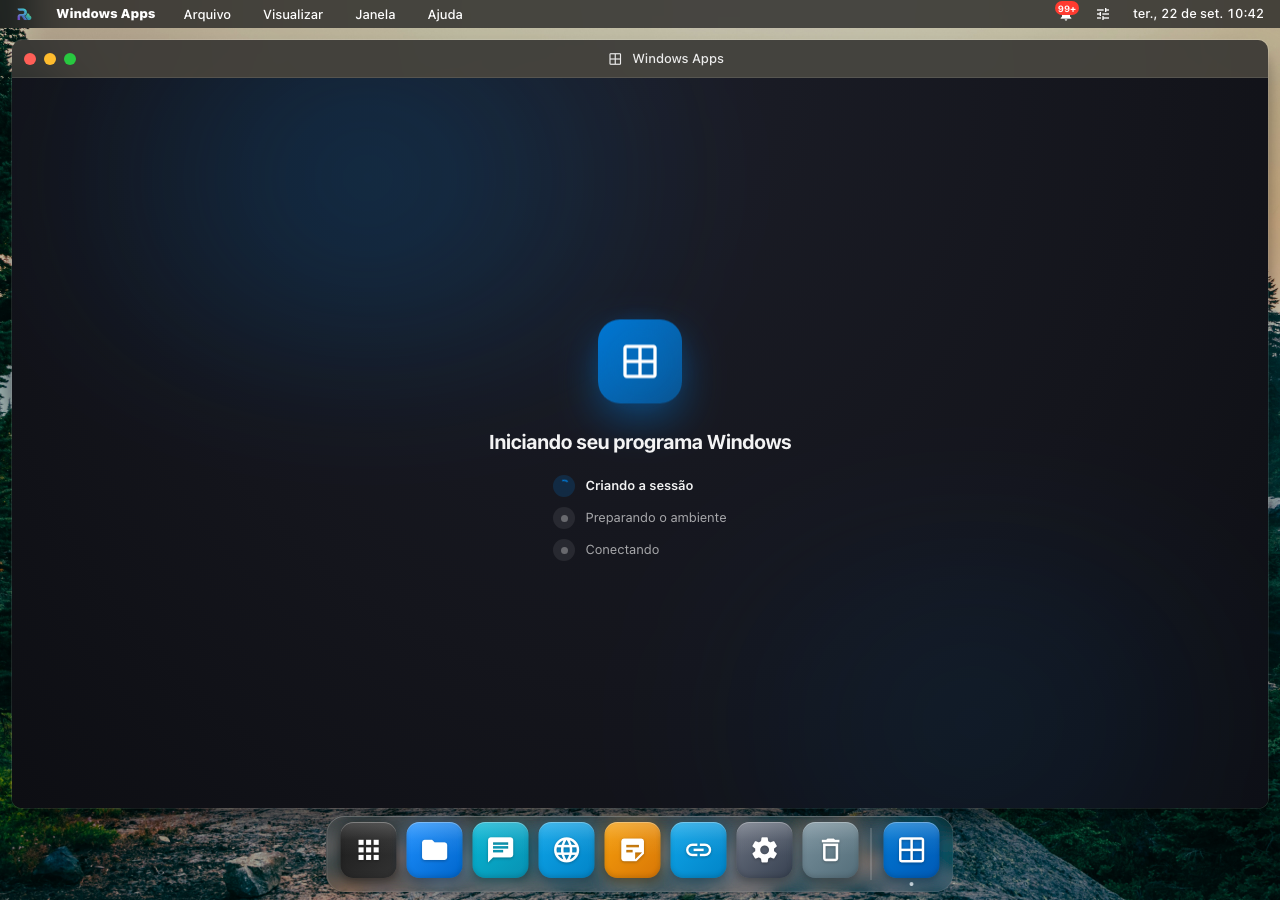This screenshot has height=900, width=1280.
Task: Click the date and time in the menu bar
Action: pyautogui.click(x=1198, y=14)
